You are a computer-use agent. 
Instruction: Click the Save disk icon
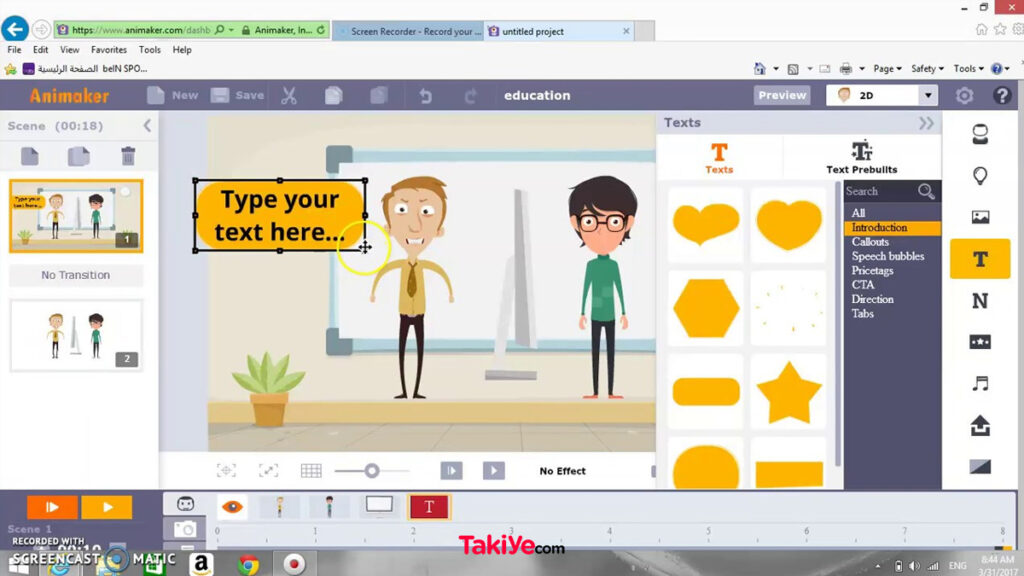220,95
